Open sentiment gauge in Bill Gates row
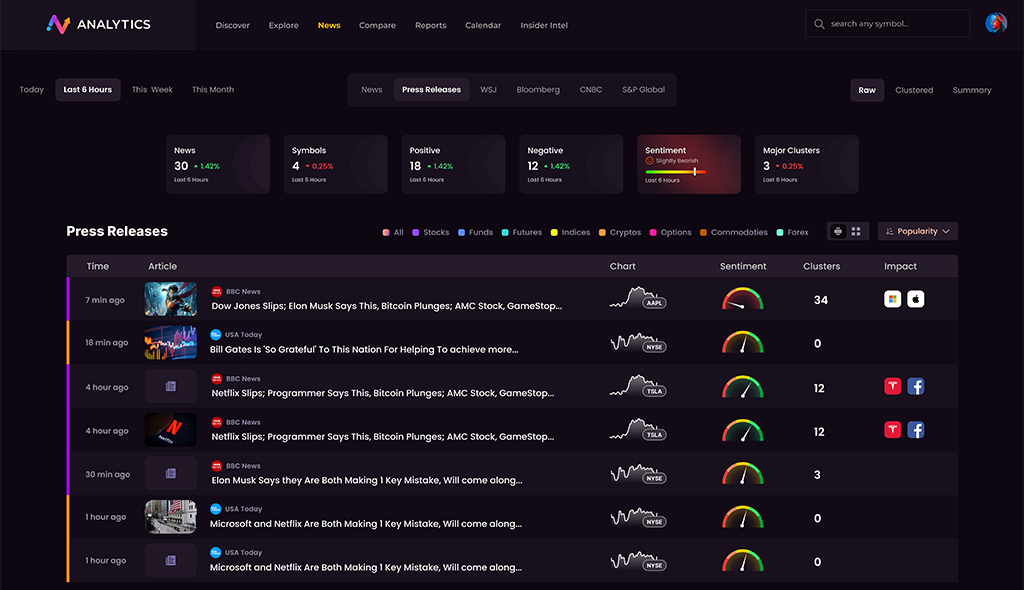The image size is (1024, 590). click(x=743, y=342)
